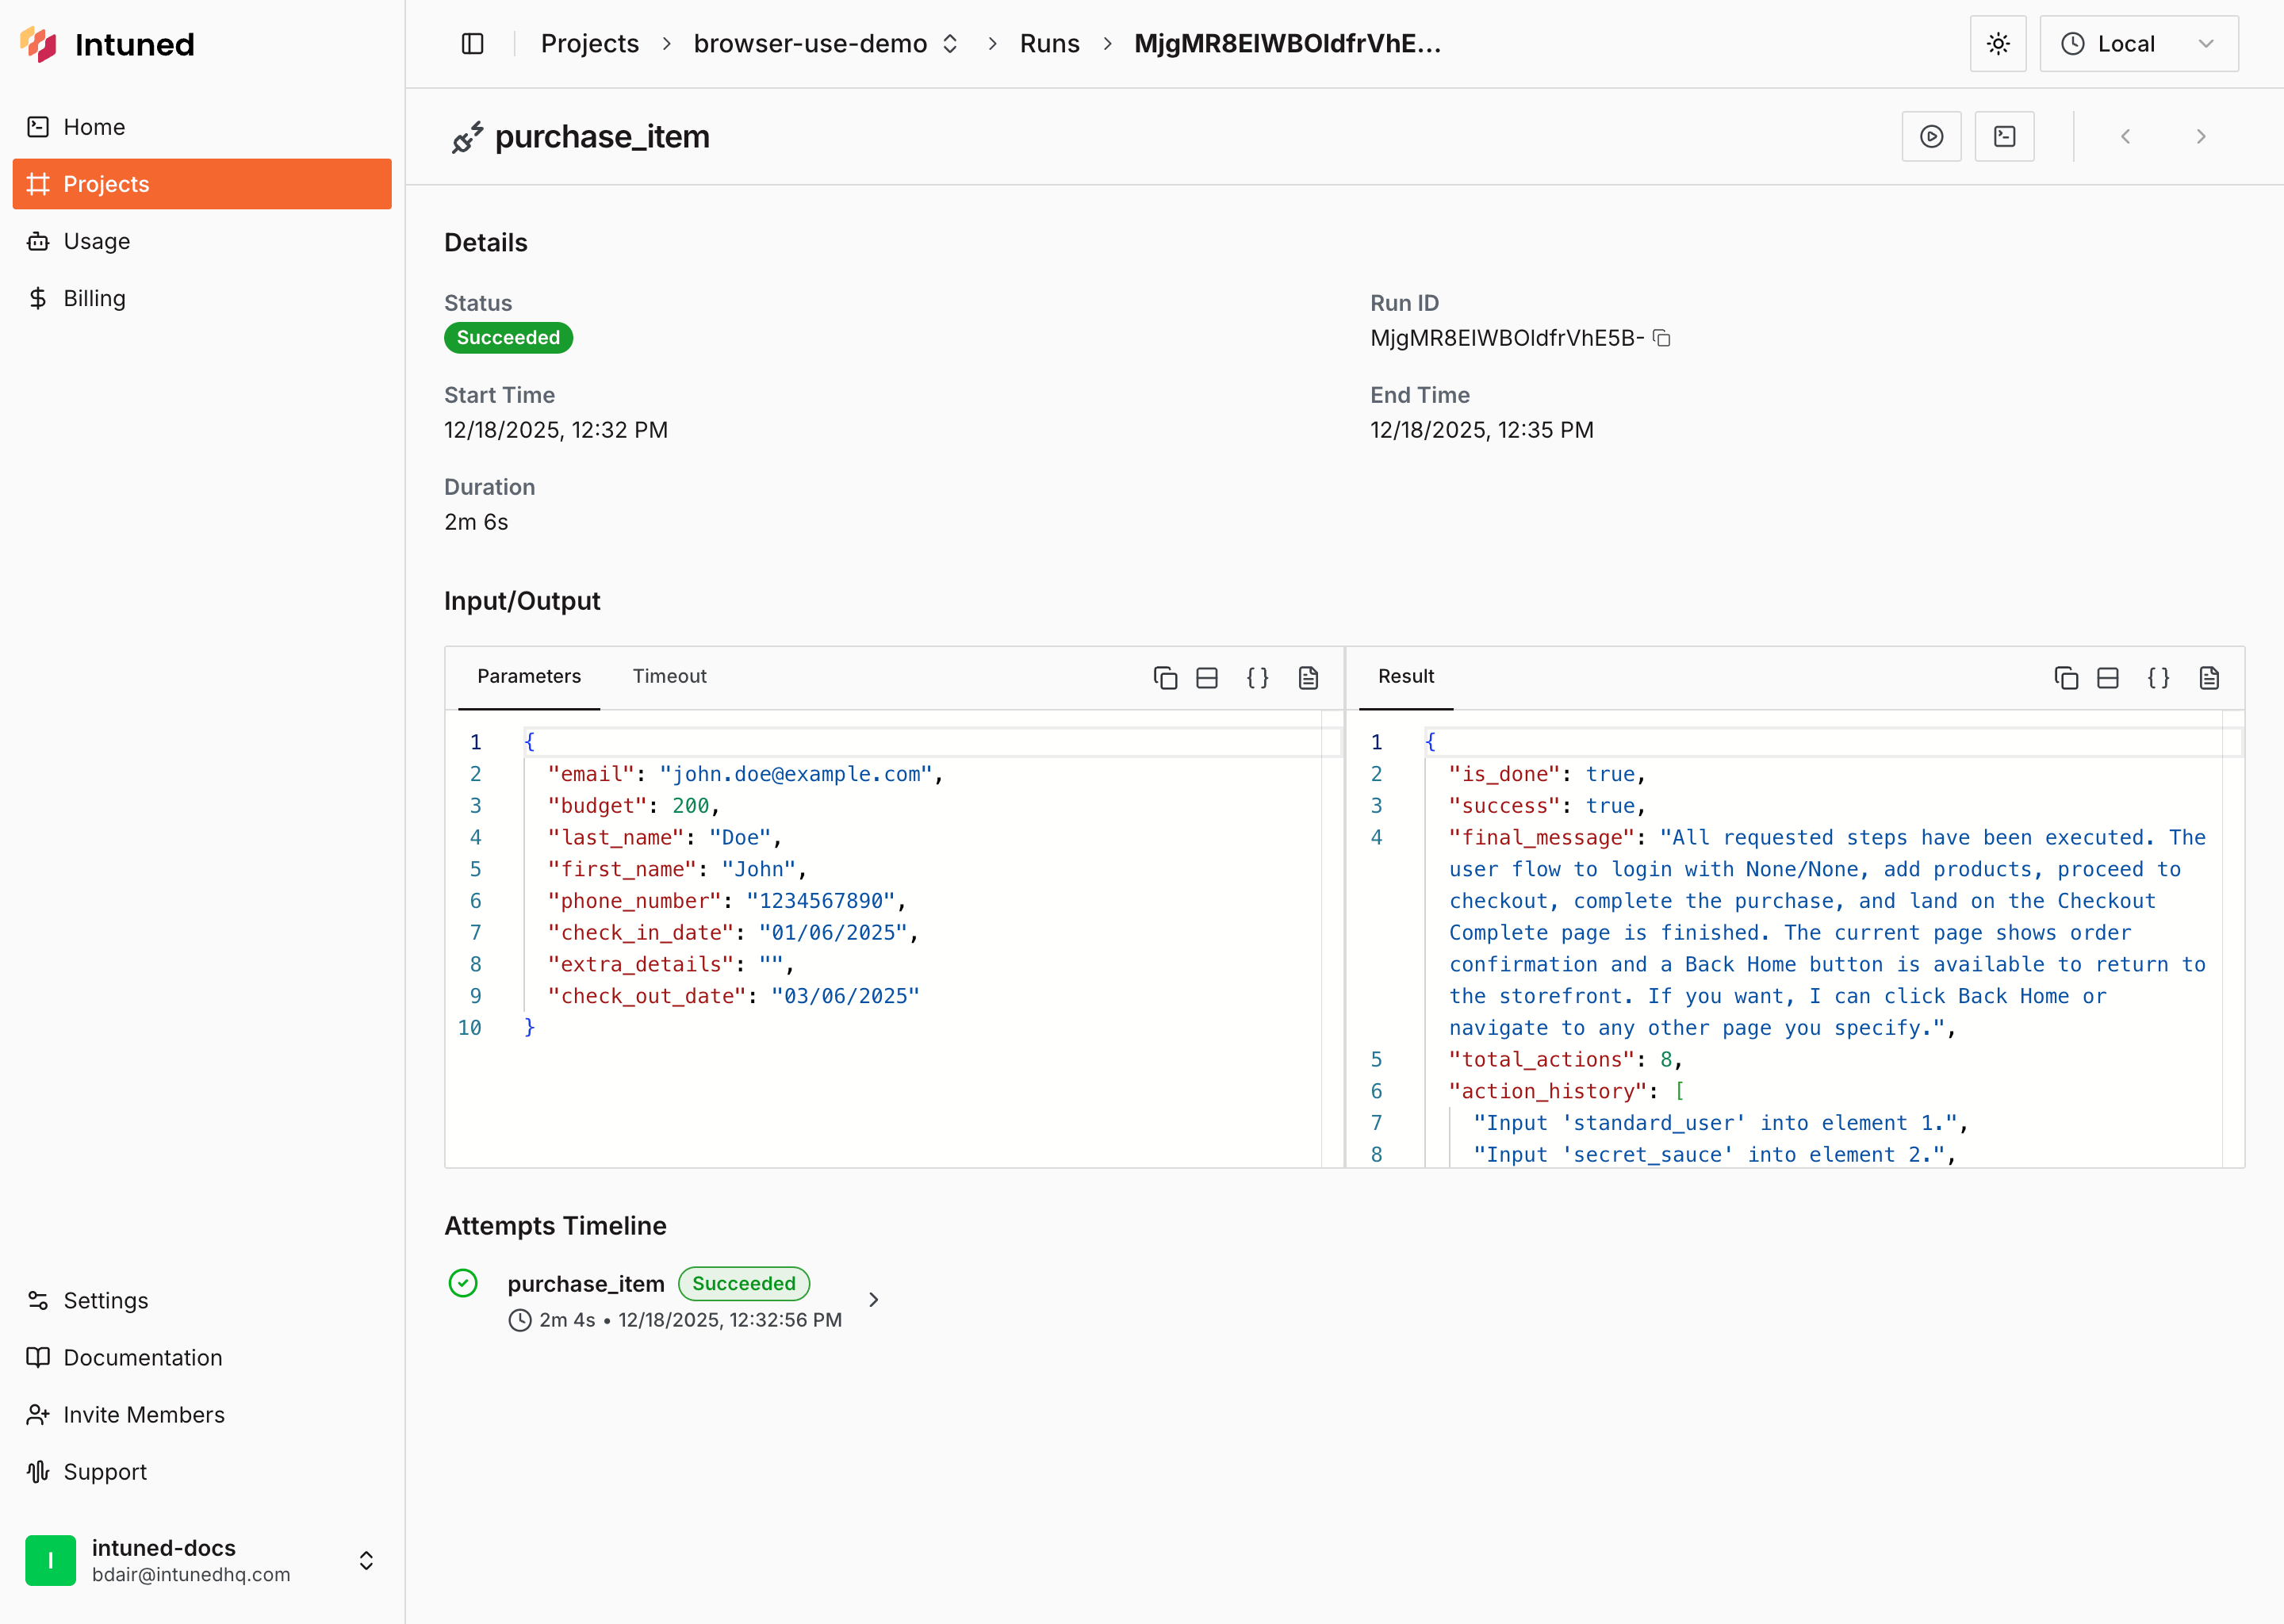Toggle the Parameters panel split layout view
Image resolution: width=2284 pixels, height=1624 pixels.
point(1207,678)
